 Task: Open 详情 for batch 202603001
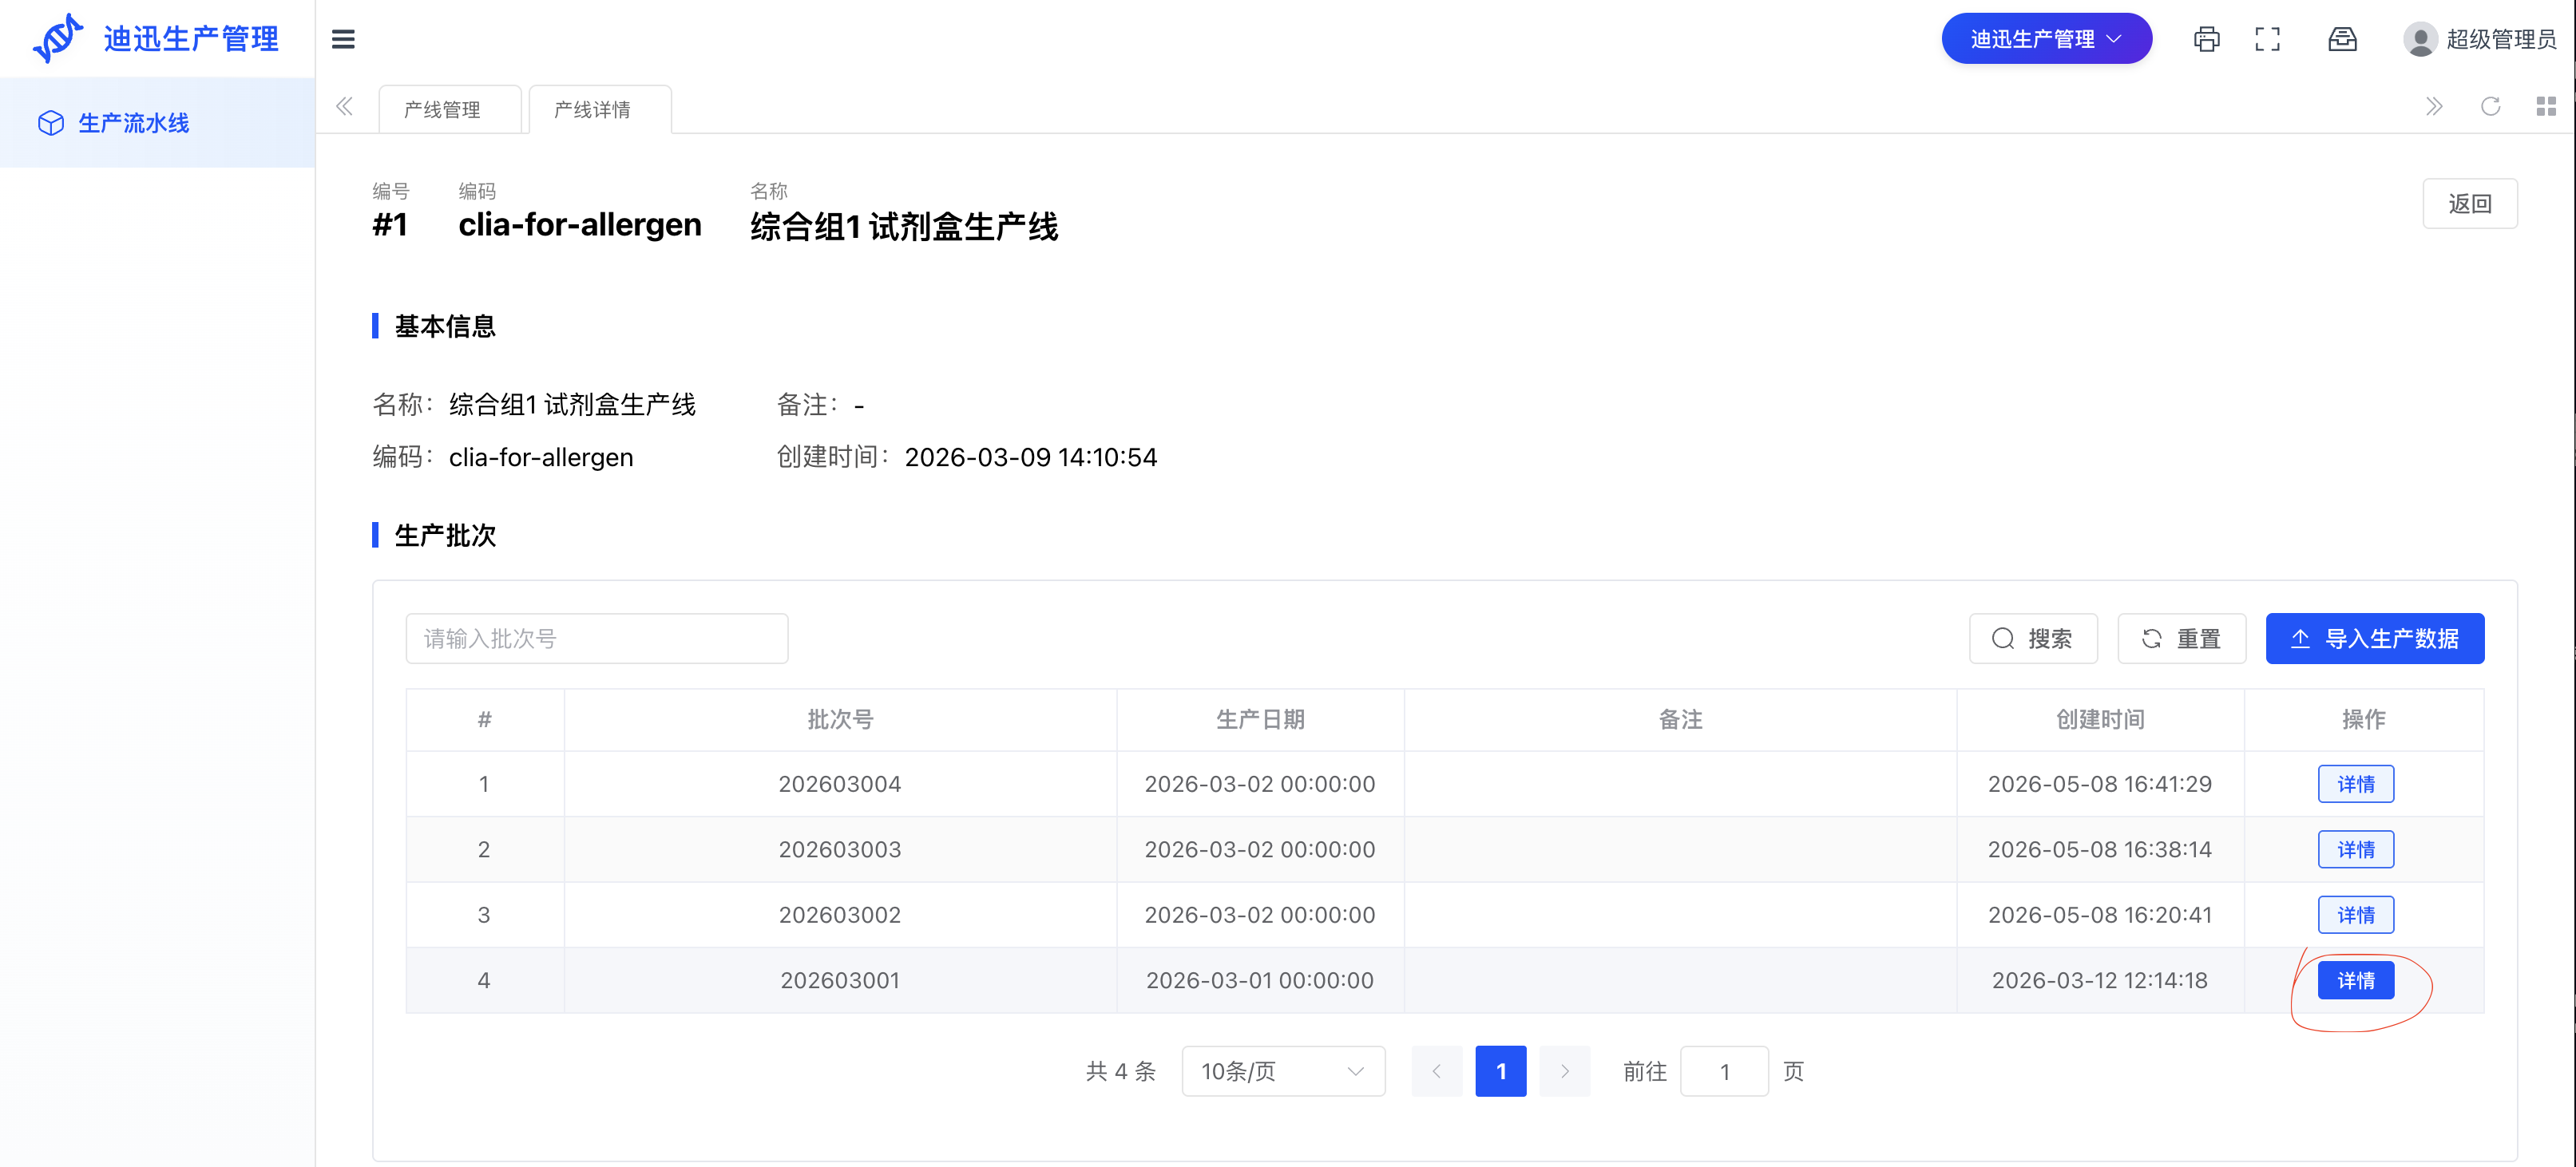click(x=2355, y=980)
